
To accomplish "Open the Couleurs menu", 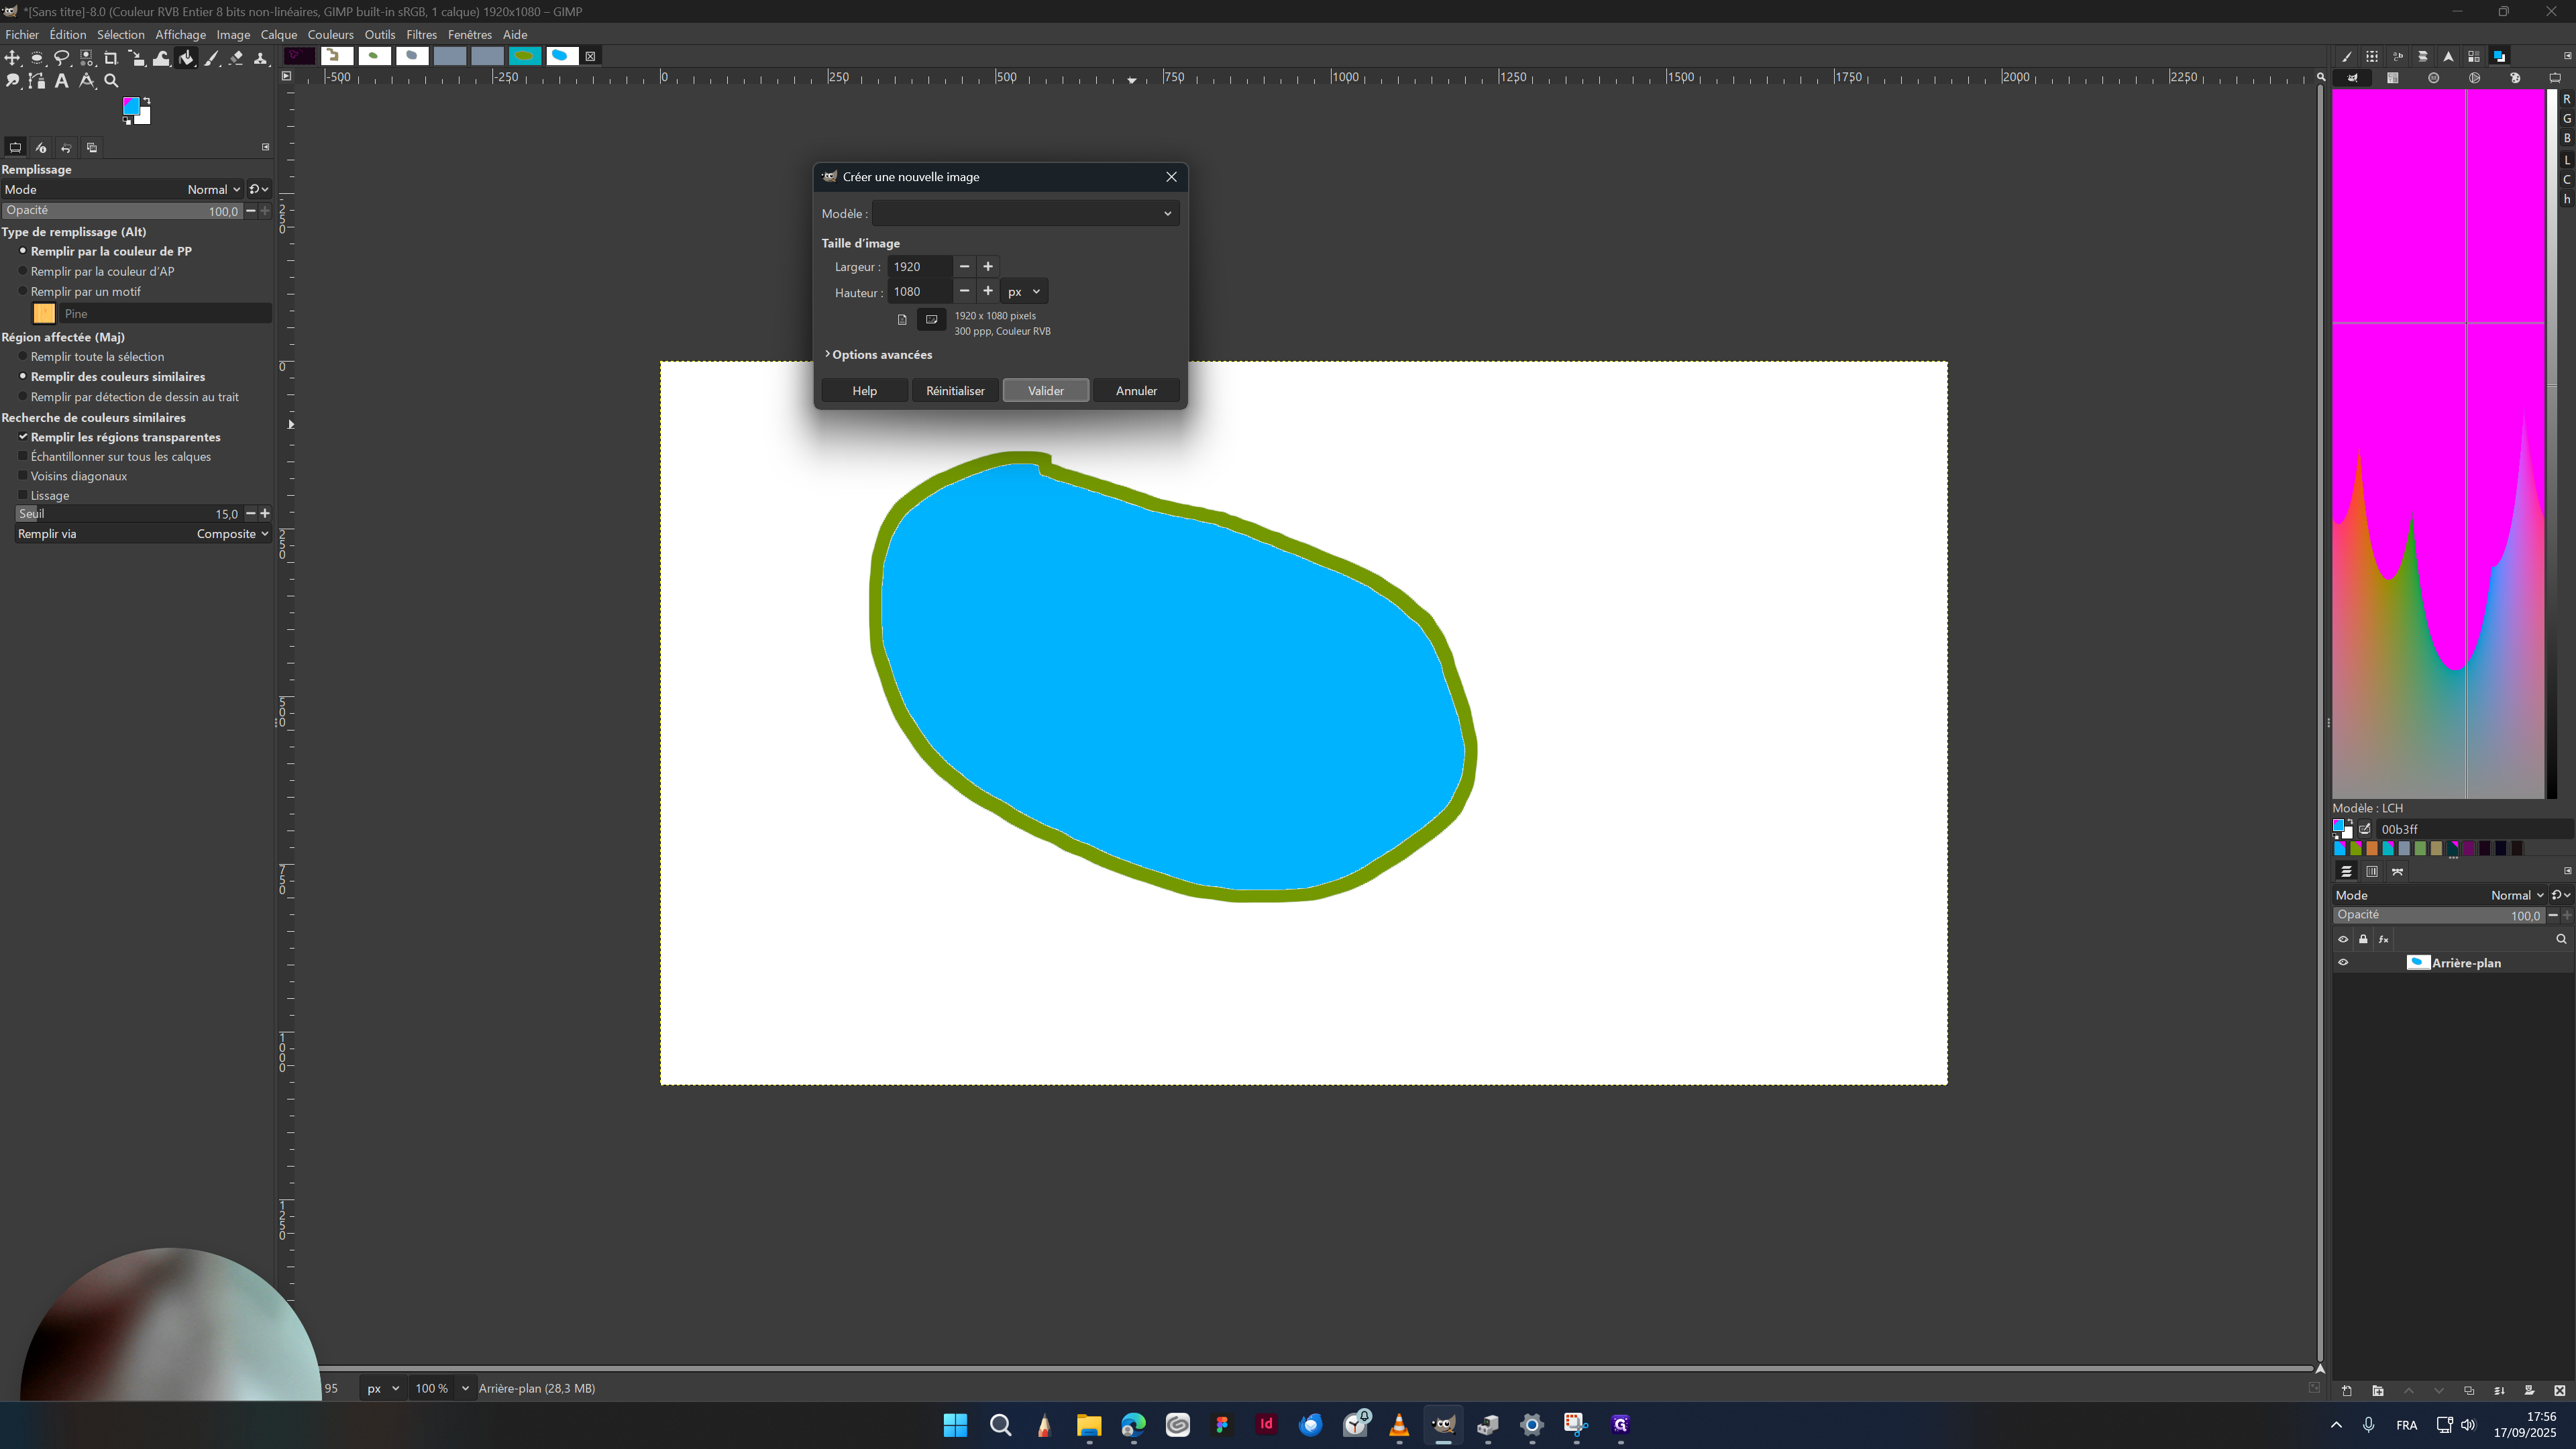I will [330, 34].
